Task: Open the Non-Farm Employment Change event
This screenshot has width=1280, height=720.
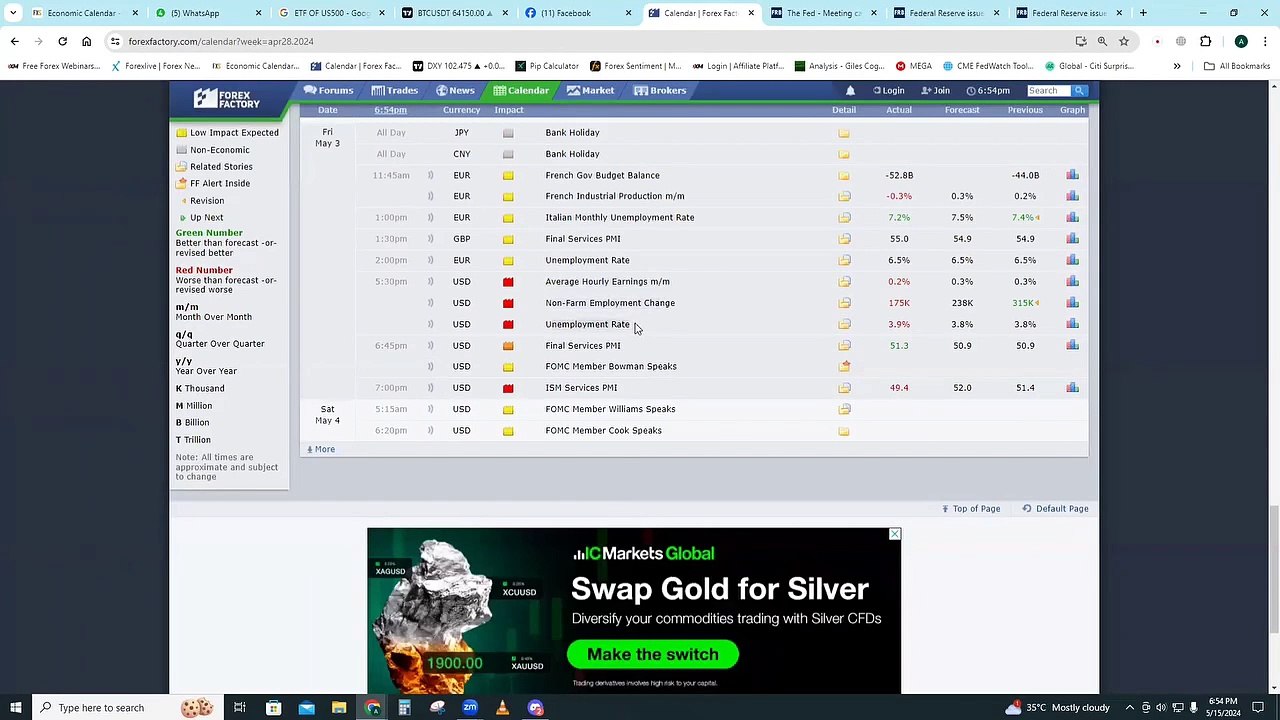Action: 610,303
